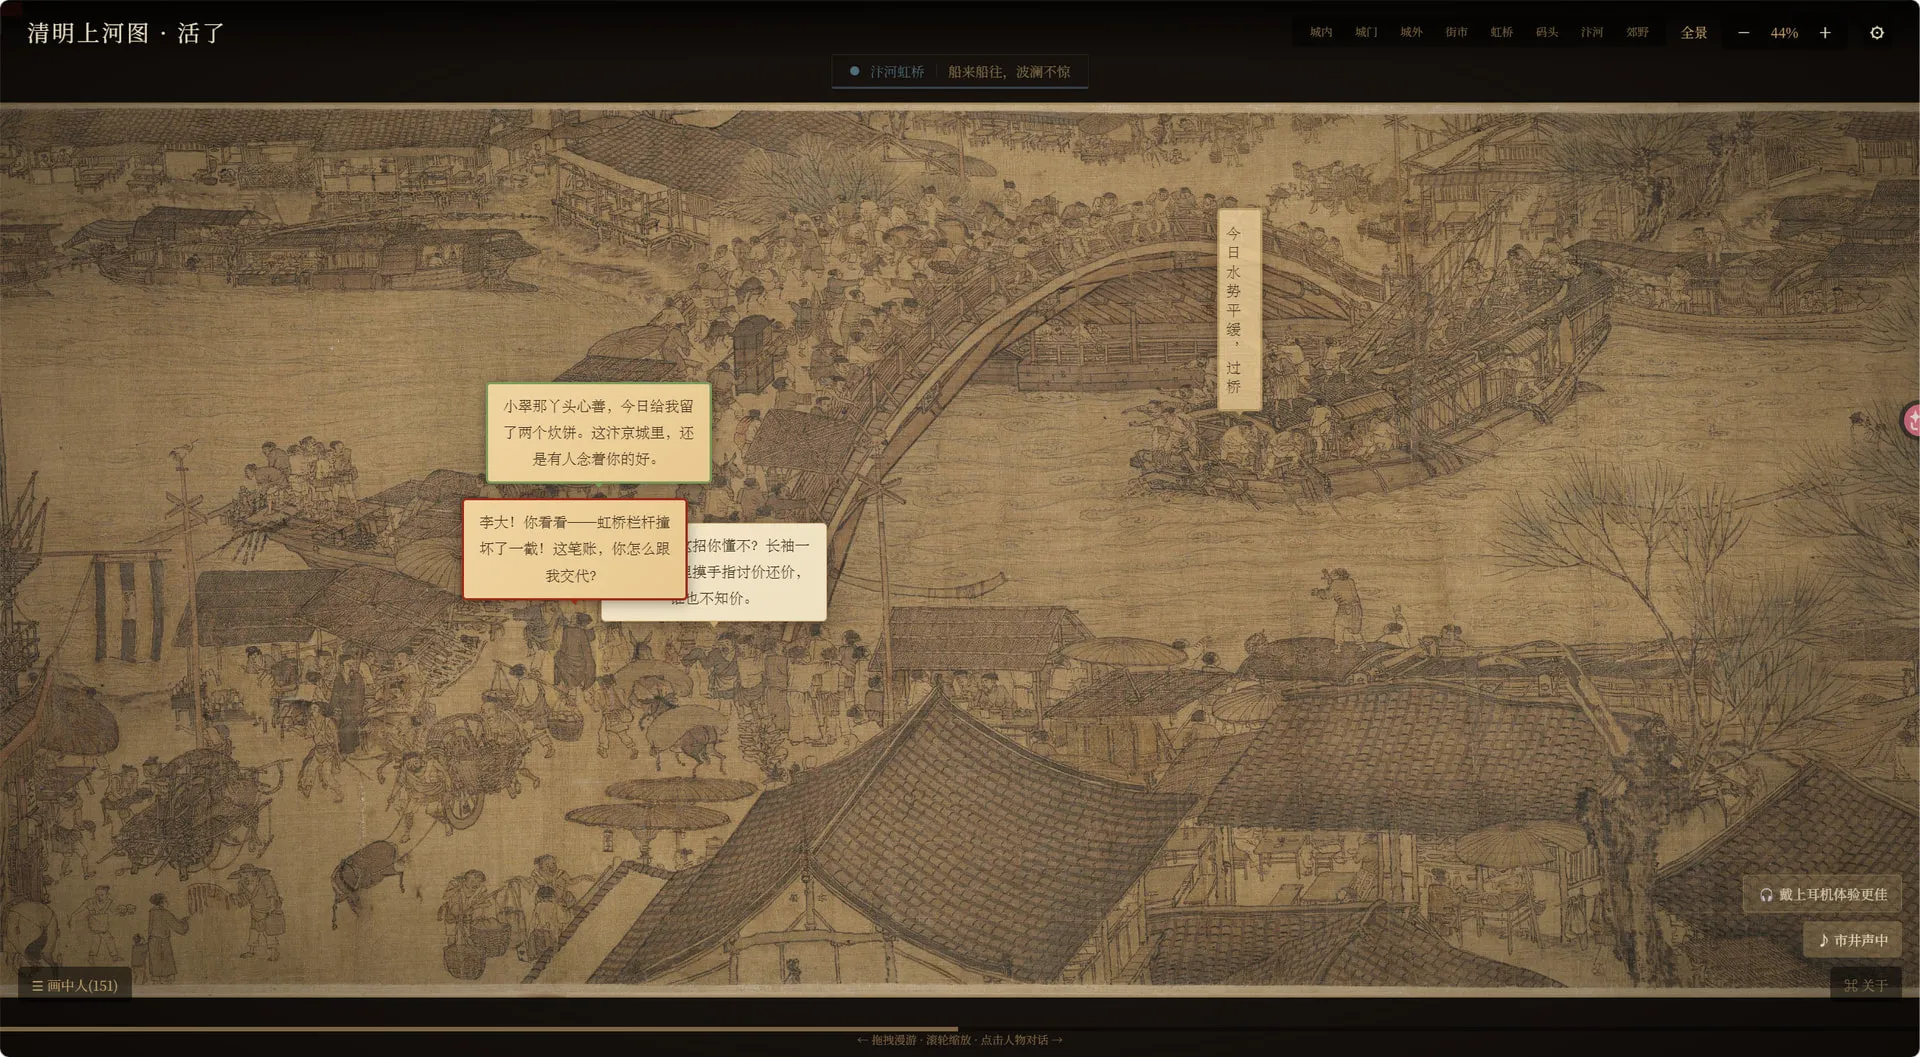Open the settings gear icon
The width and height of the screenshot is (1920, 1057).
pyautogui.click(x=1877, y=33)
